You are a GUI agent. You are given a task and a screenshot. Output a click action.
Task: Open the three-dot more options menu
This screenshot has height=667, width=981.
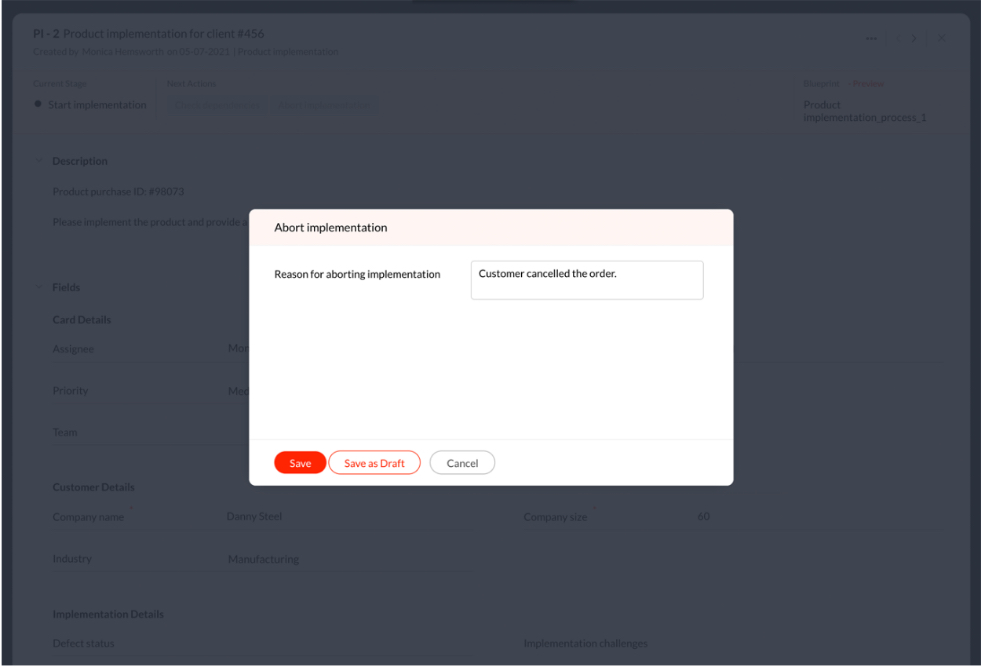coord(871,38)
